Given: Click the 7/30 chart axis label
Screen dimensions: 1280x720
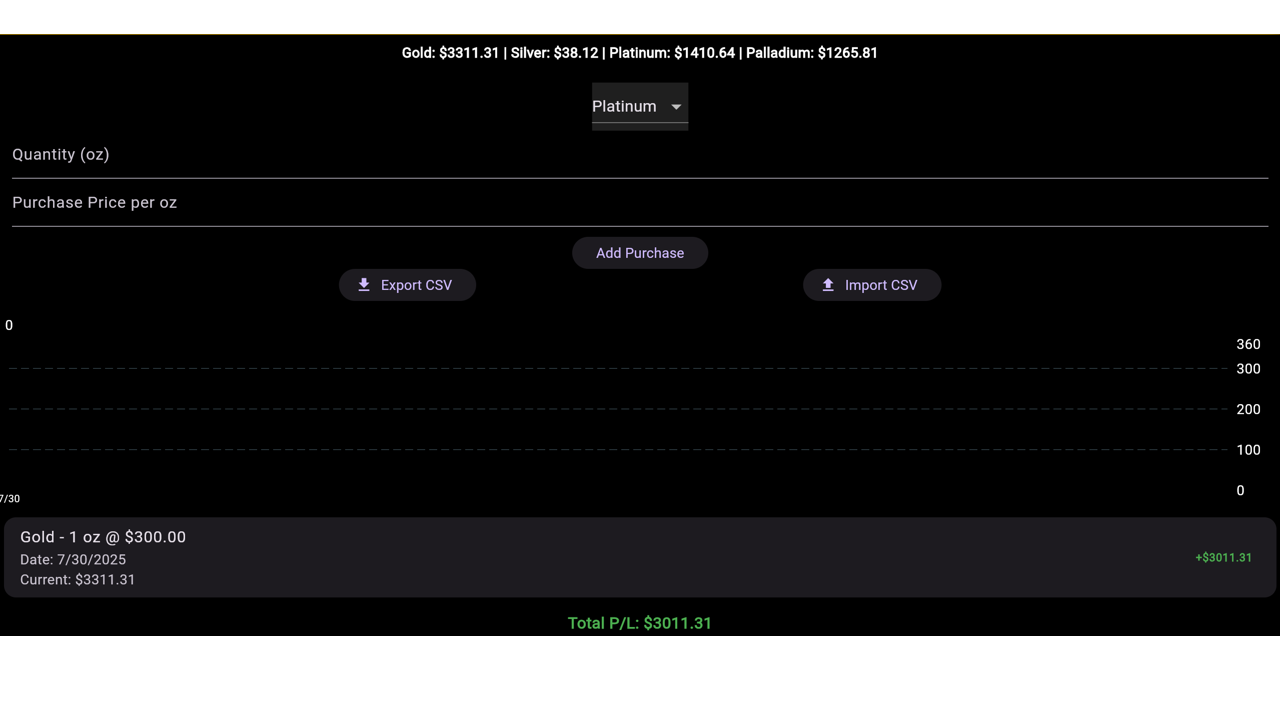Looking at the screenshot, I should click(x=10, y=498).
